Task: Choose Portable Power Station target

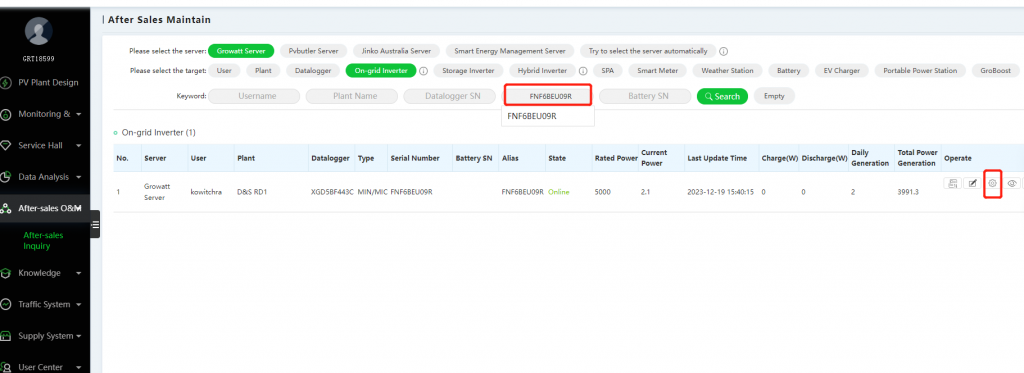Action: tap(920, 71)
